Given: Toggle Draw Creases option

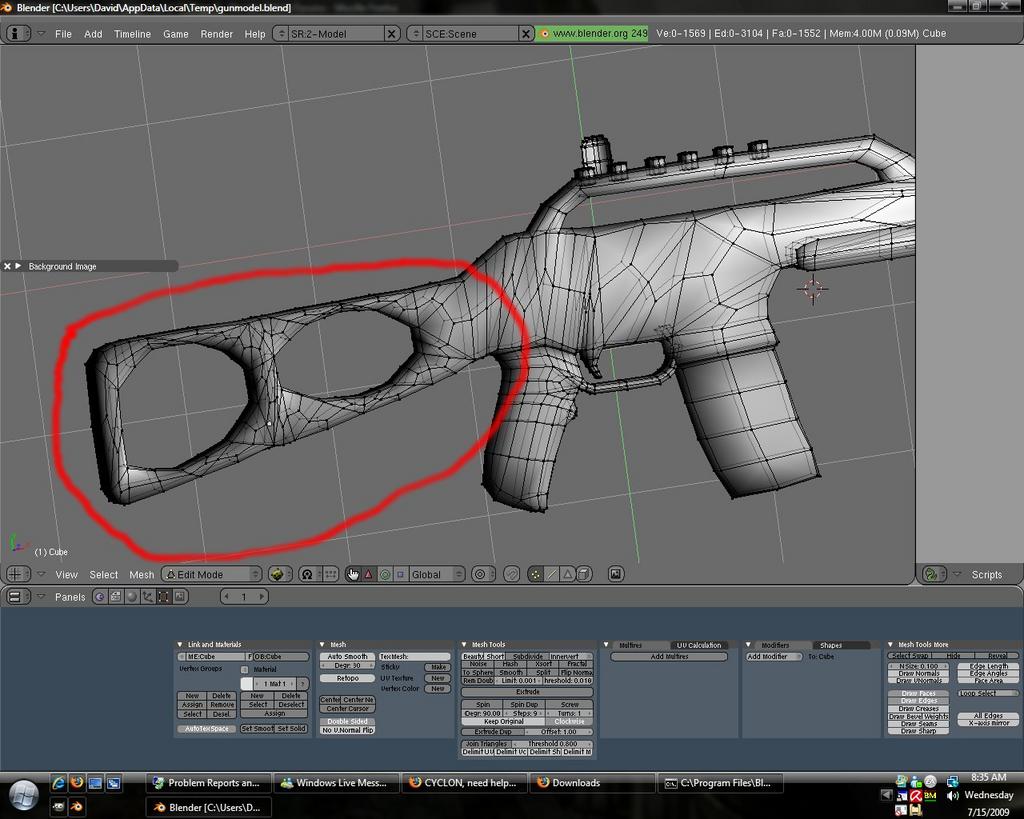Looking at the screenshot, I should (x=919, y=709).
